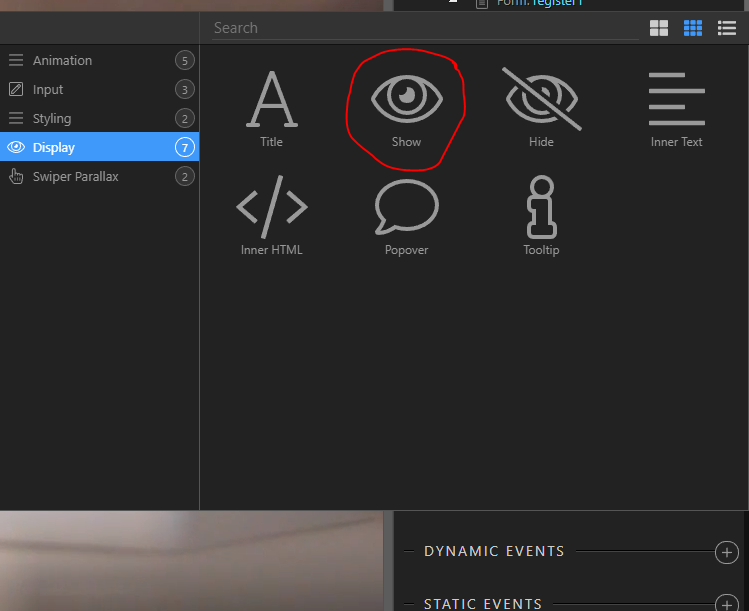Open the Swiper Parallax category
Viewport: 749px width, 611px height.
pos(99,176)
